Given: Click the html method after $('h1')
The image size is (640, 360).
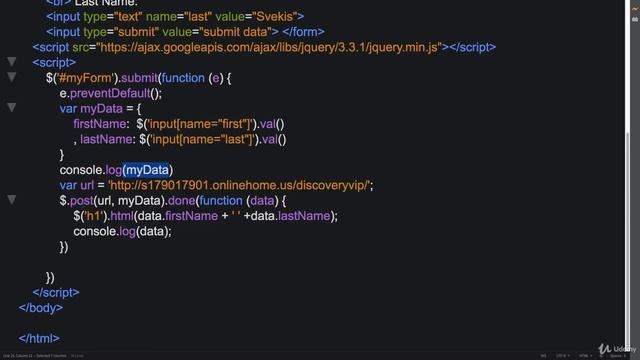Looking at the screenshot, I should pyautogui.click(x=122, y=216).
